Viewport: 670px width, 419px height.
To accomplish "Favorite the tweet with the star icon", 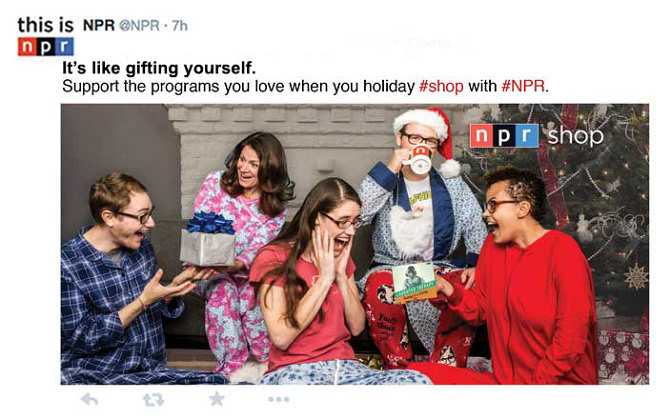I will [217, 399].
